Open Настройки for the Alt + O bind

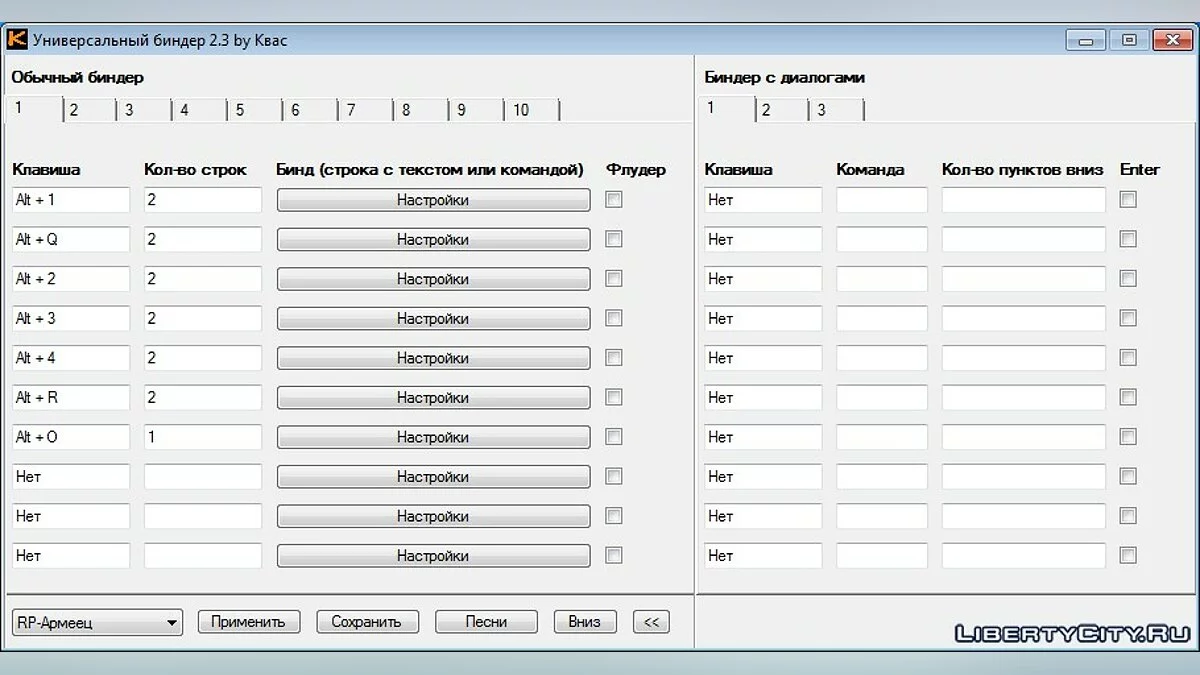[433, 437]
